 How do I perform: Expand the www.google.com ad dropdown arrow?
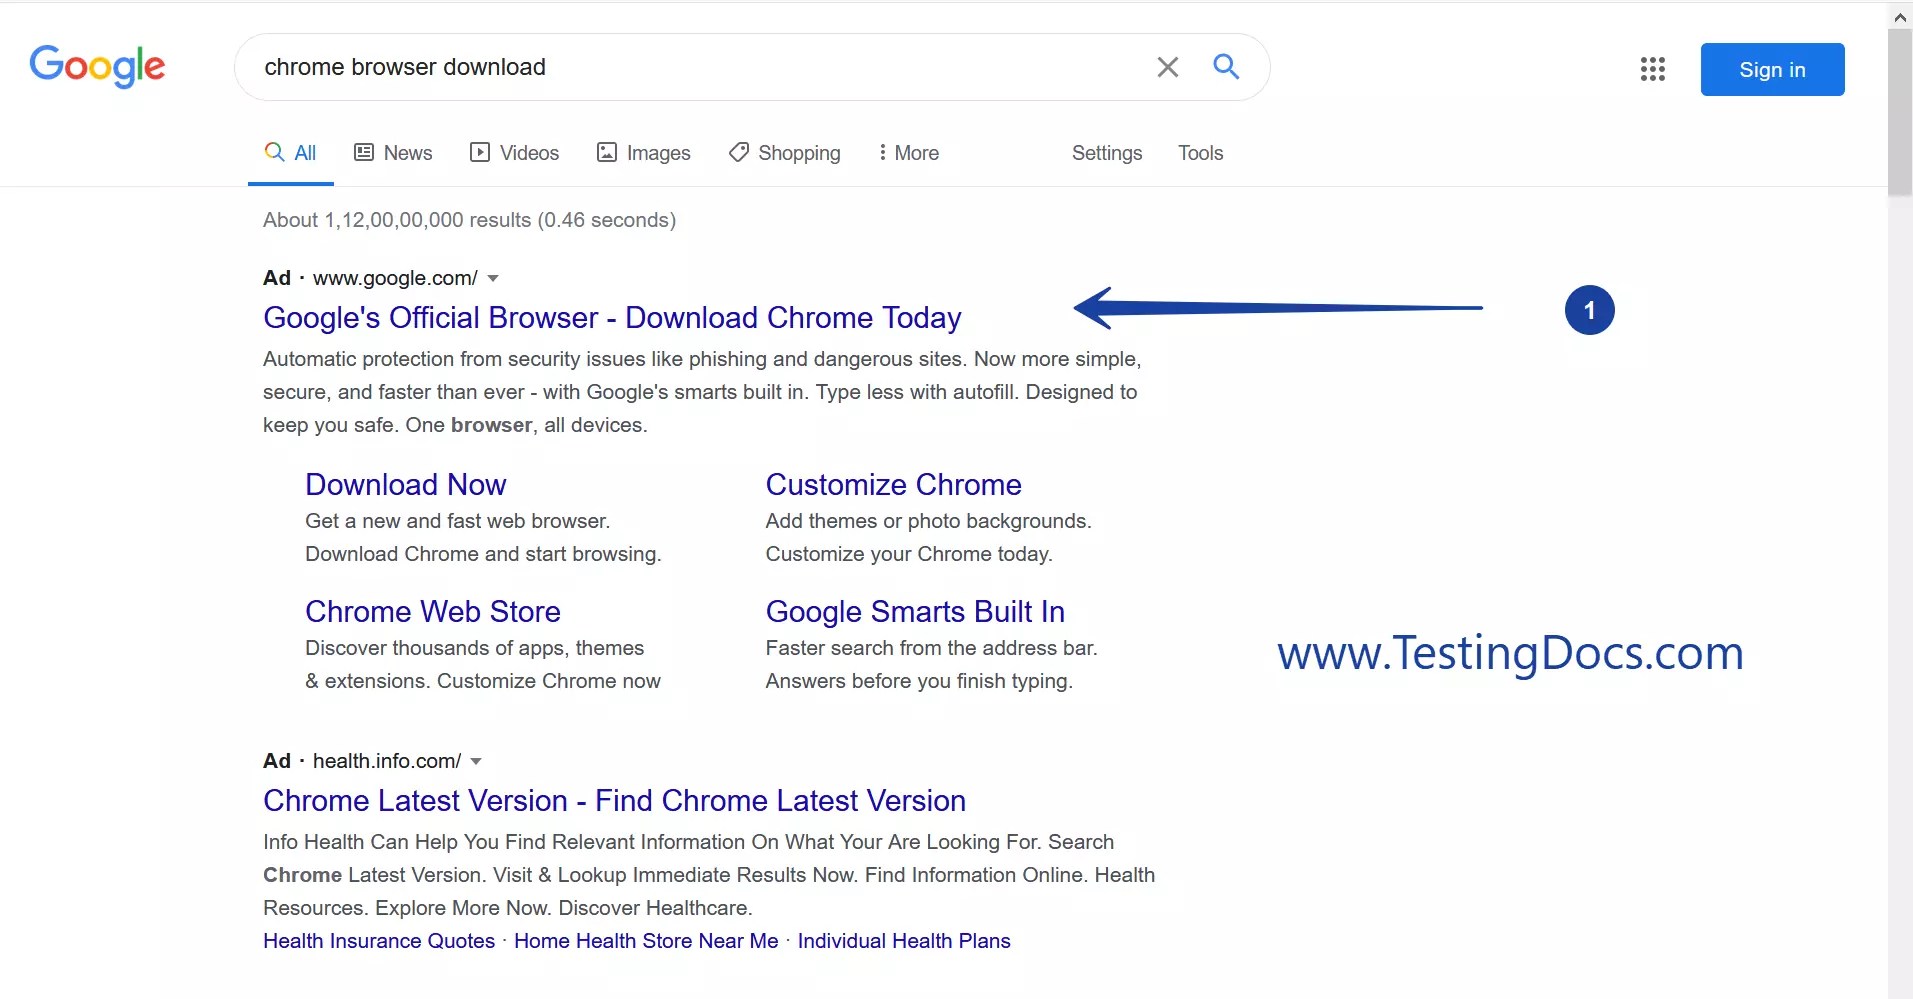[493, 279]
